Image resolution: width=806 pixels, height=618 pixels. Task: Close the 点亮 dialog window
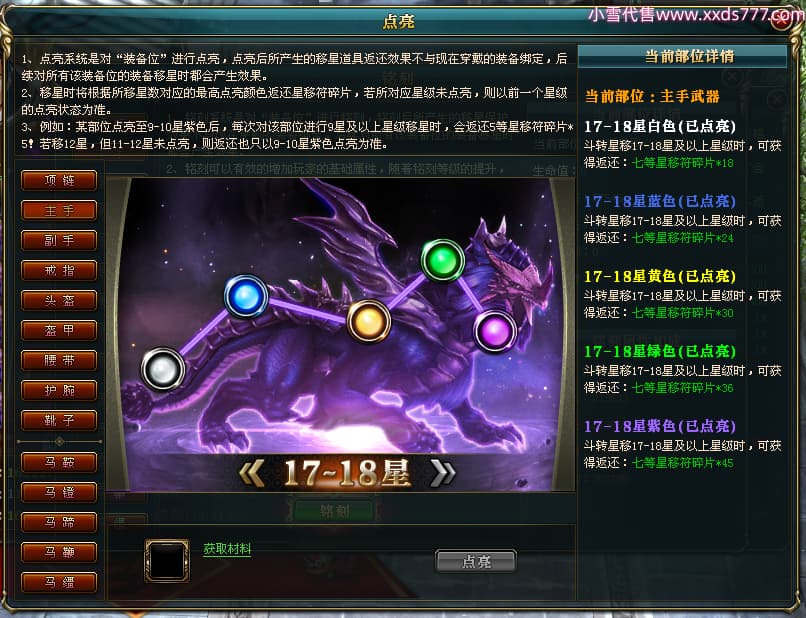click(x=782, y=20)
